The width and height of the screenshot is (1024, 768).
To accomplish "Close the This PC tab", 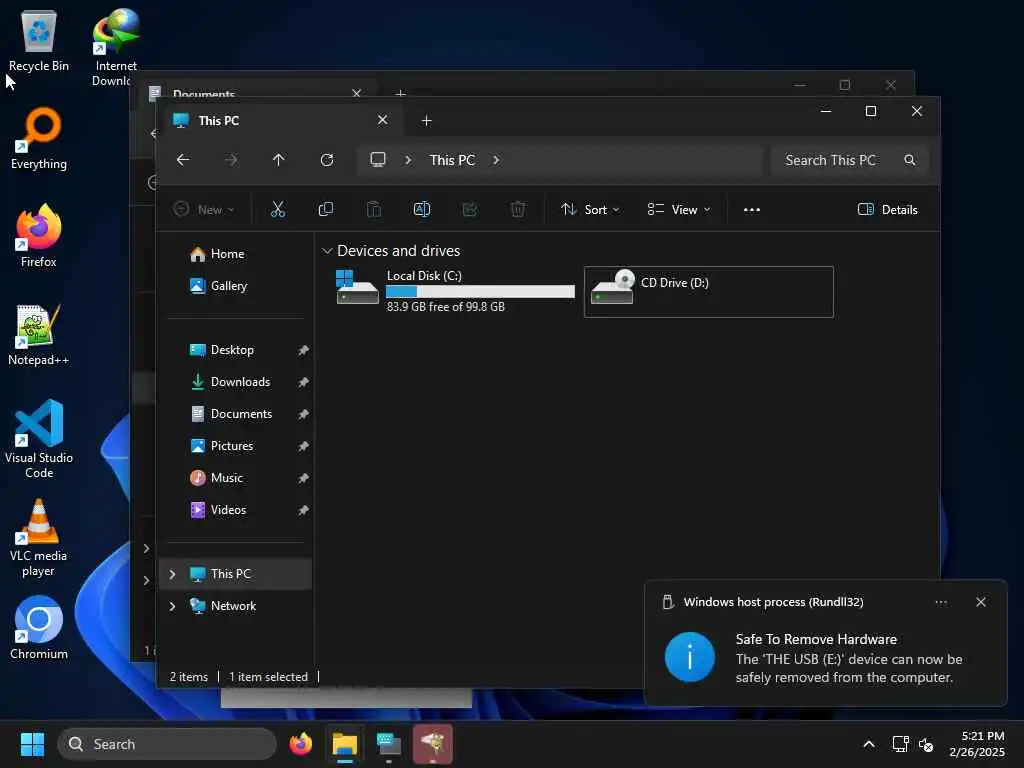I will coord(383,120).
